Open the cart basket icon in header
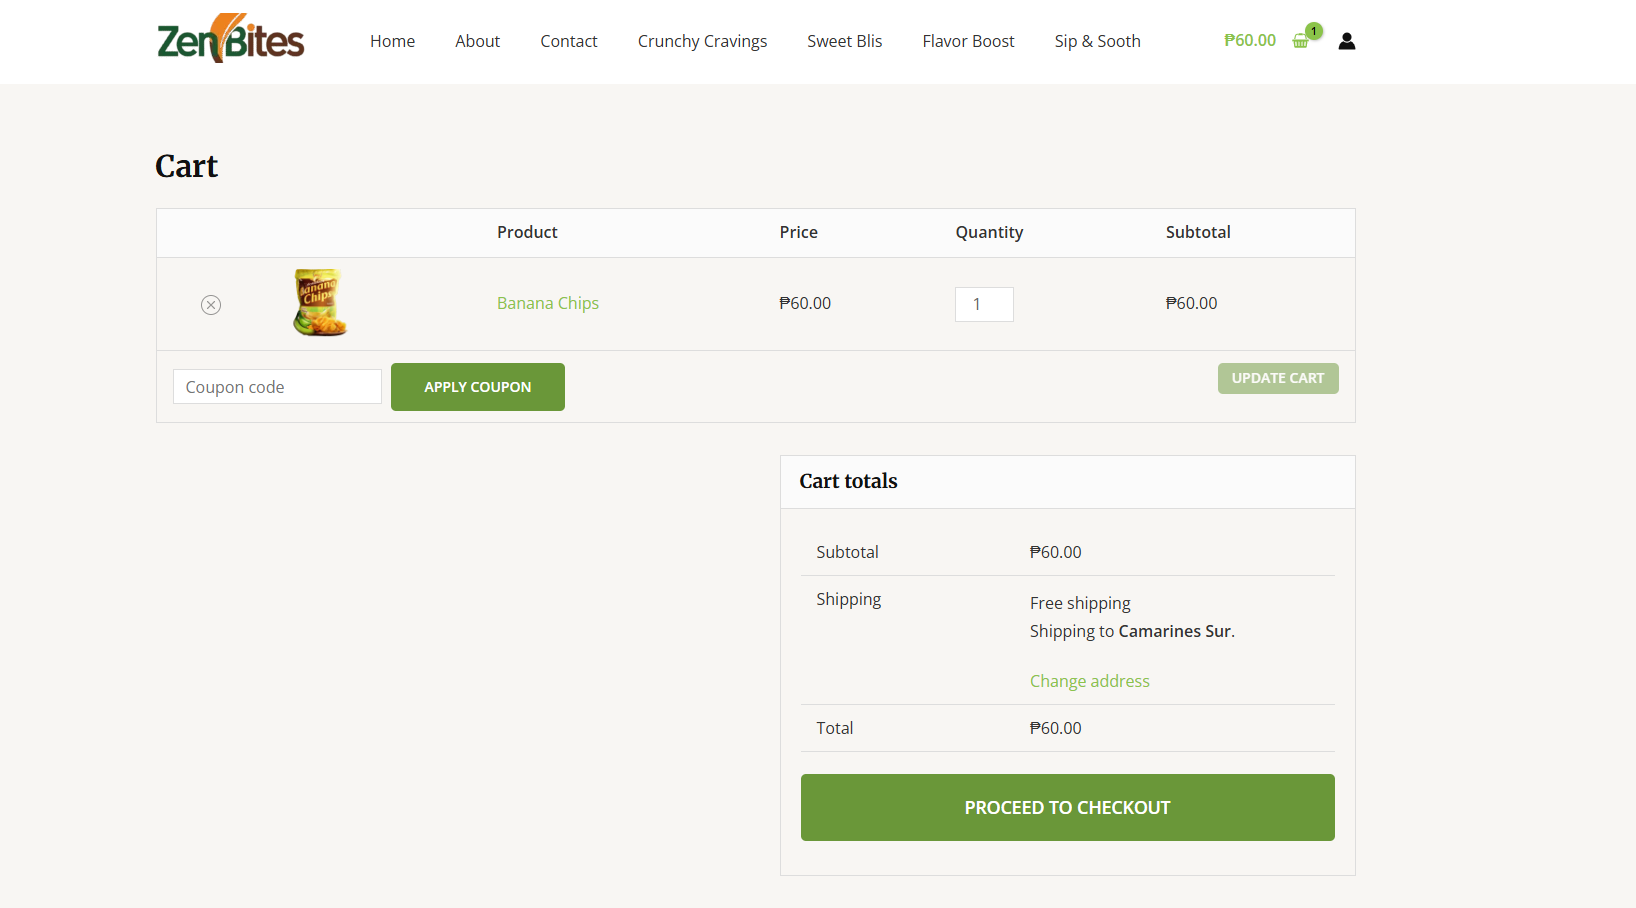This screenshot has width=1636, height=908. (x=1301, y=40)
